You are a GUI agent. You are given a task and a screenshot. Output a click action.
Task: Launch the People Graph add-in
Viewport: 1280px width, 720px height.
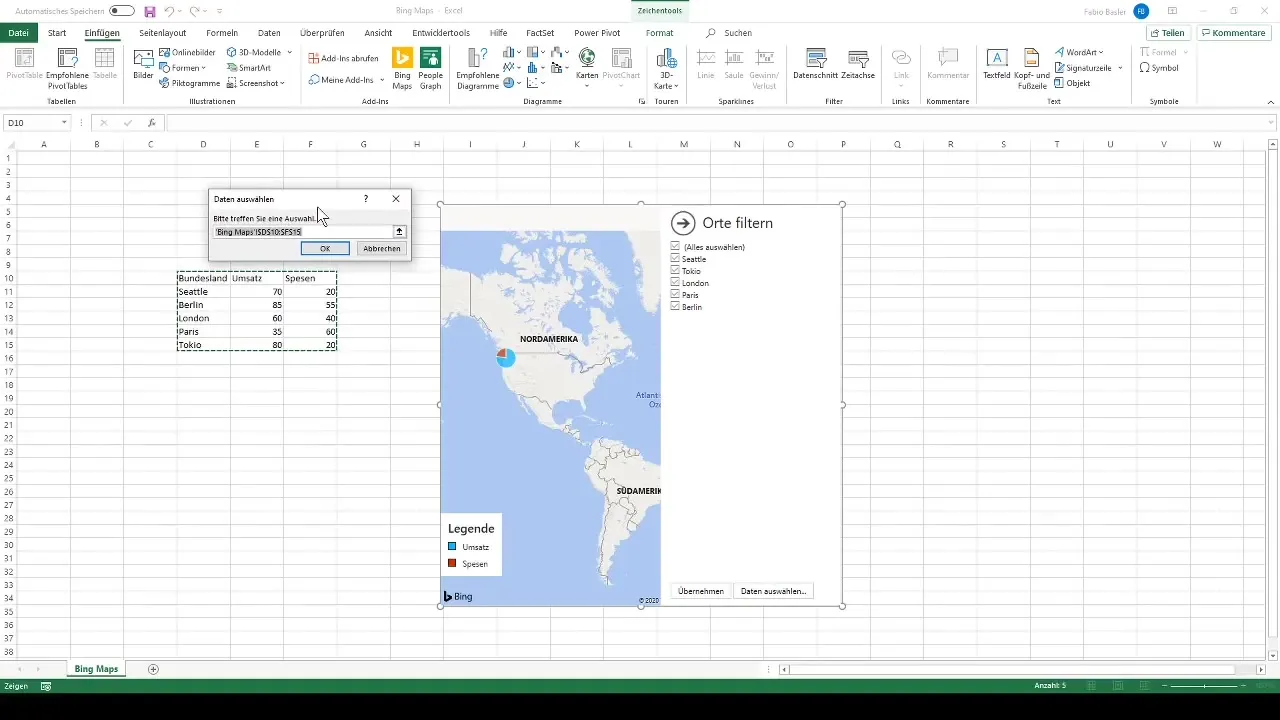(431, 69)
